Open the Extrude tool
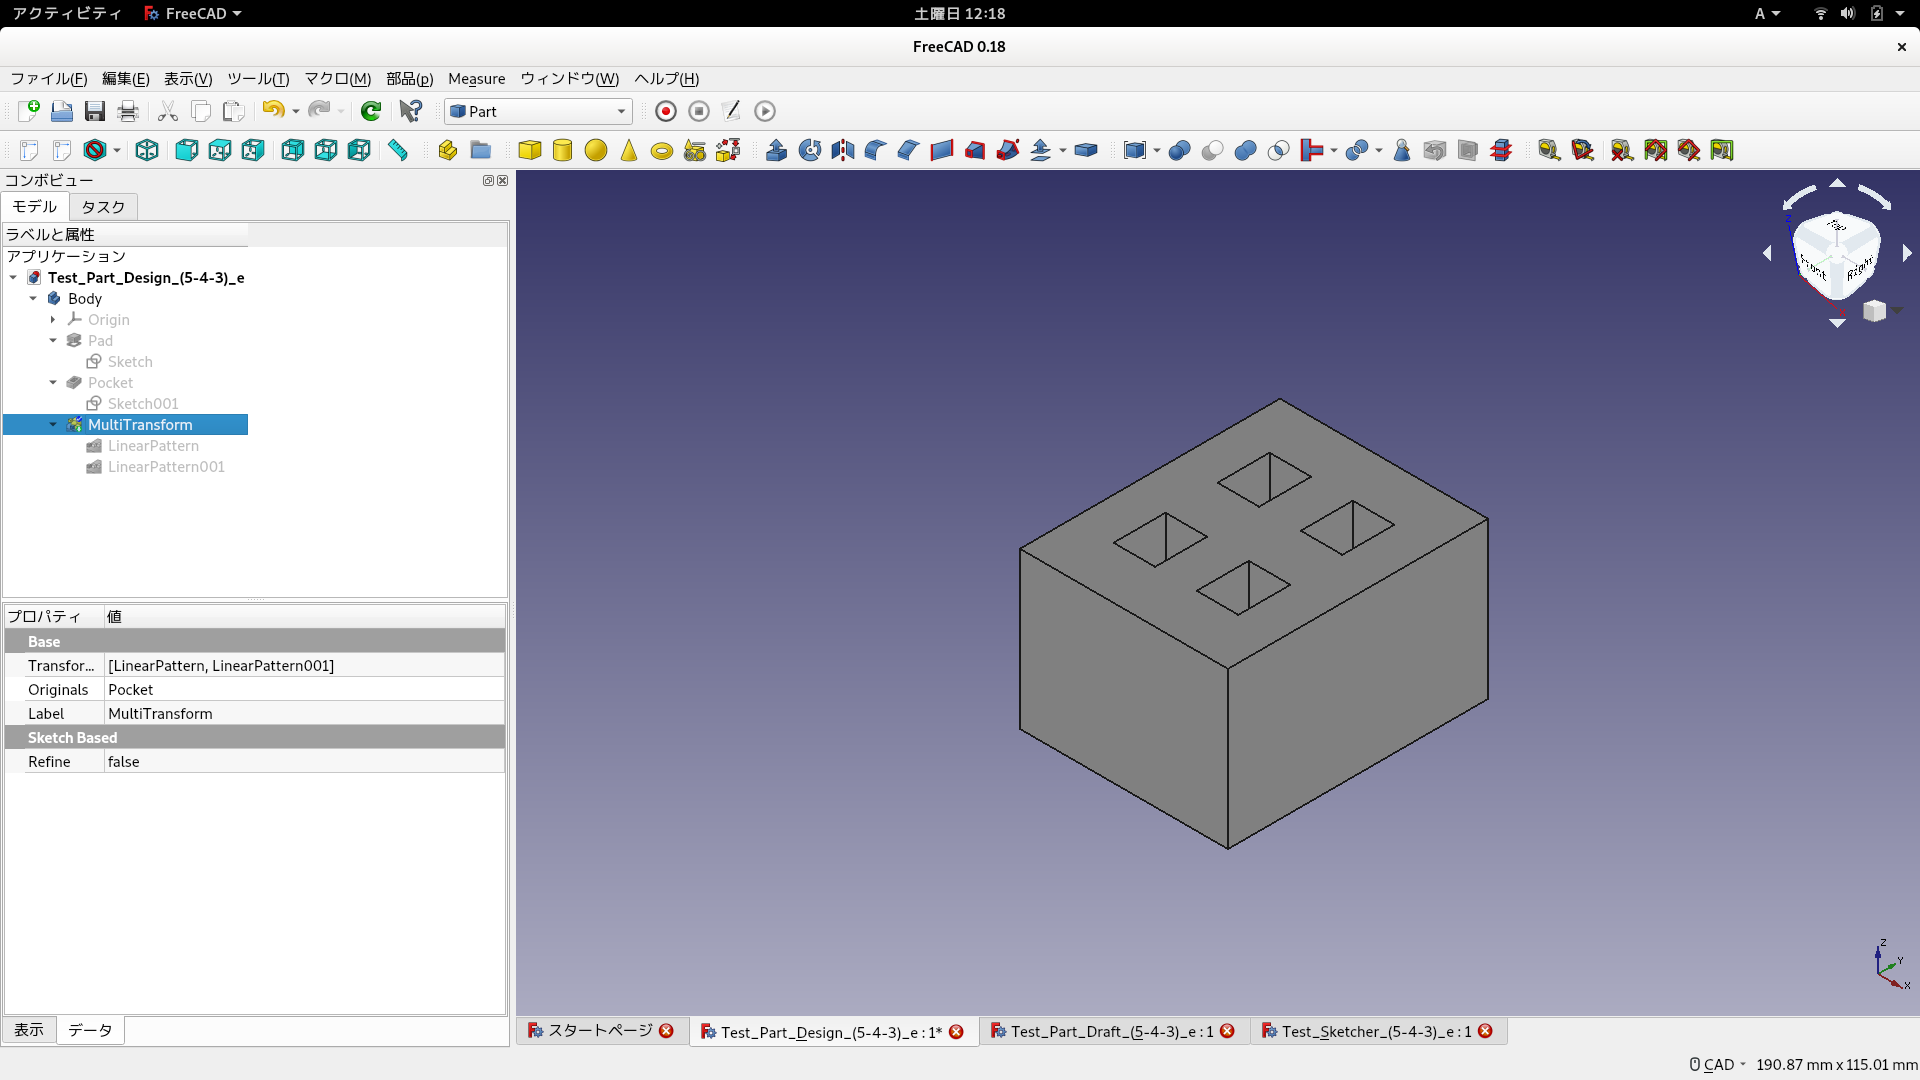Image resolution: width=1920 pixels, height=1080 pixels. pos(777,150)
